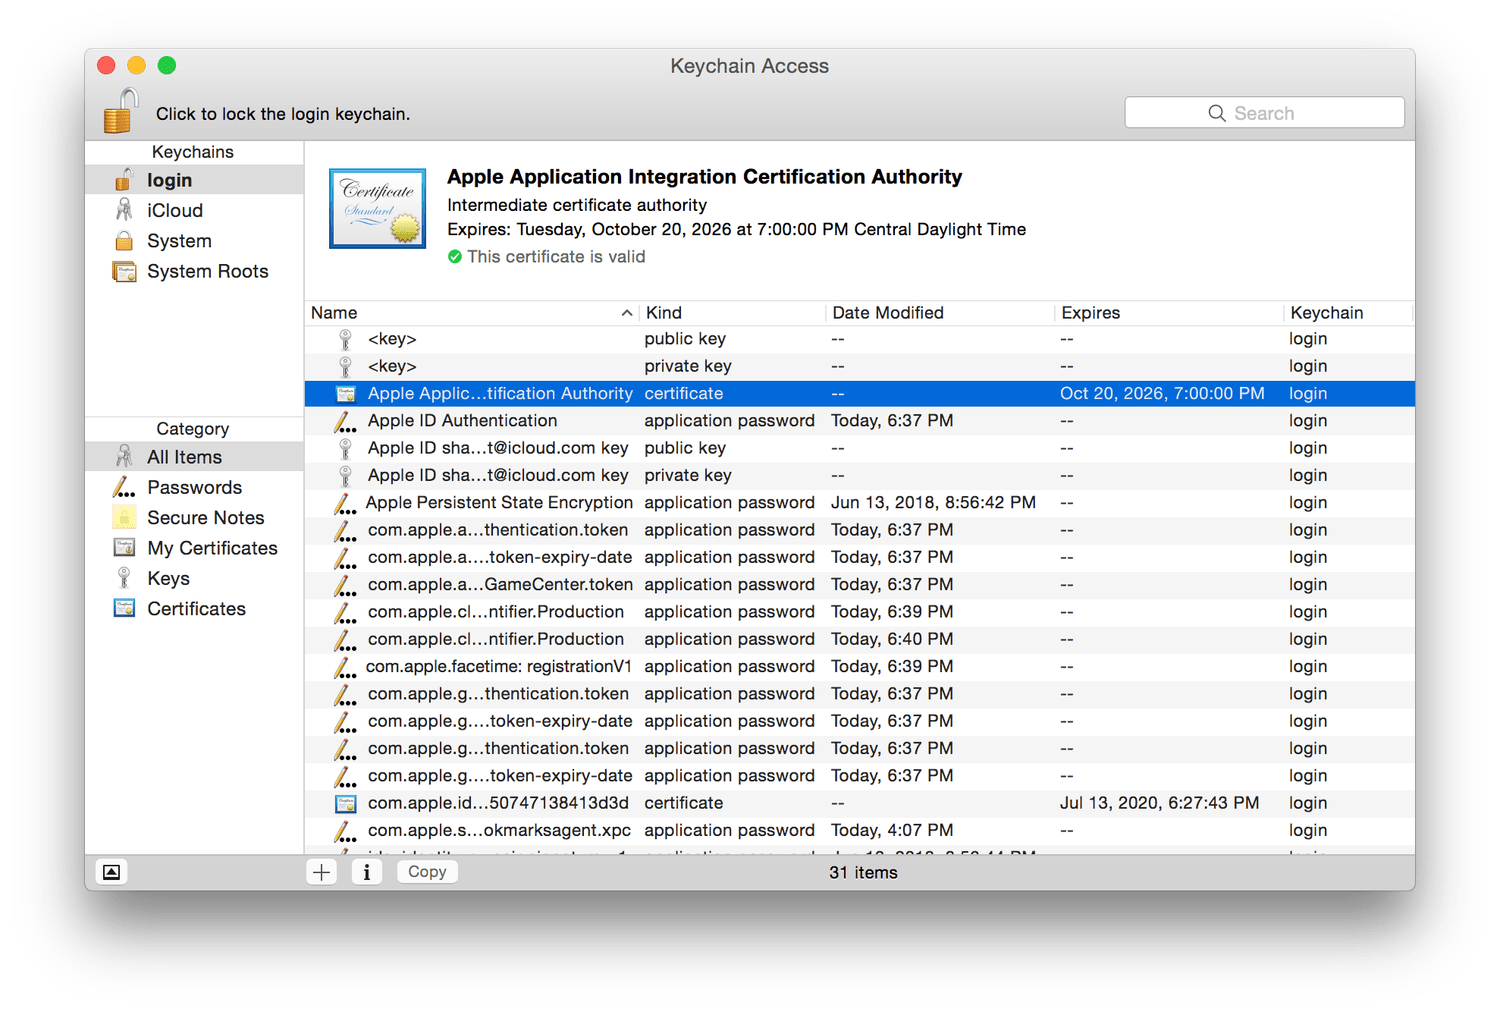This screenshot has height=1012, width=1500.
Task: Add new keychain item with plus button
Action: tap(321, 872)
